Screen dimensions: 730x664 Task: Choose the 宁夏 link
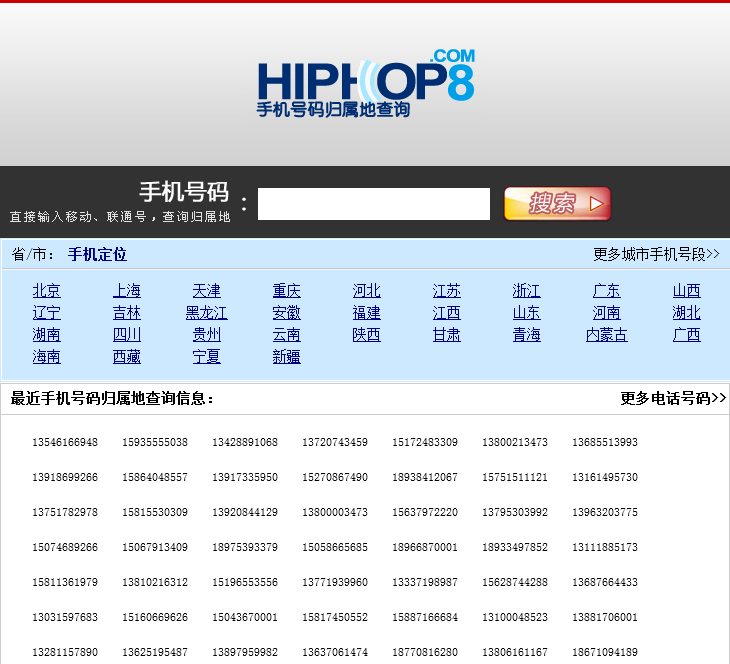[x=207, y=357]
